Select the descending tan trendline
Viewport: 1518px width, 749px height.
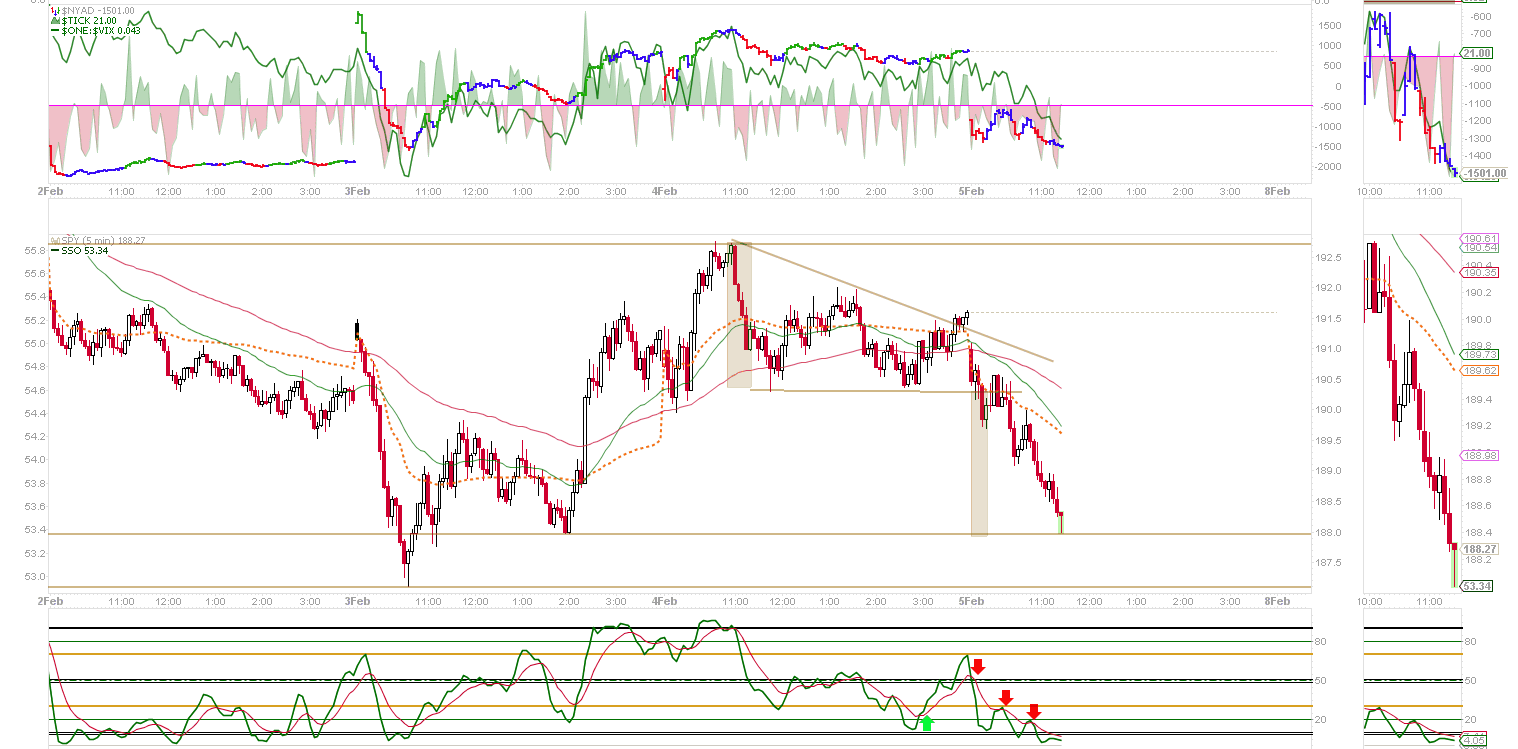point(893,301)
